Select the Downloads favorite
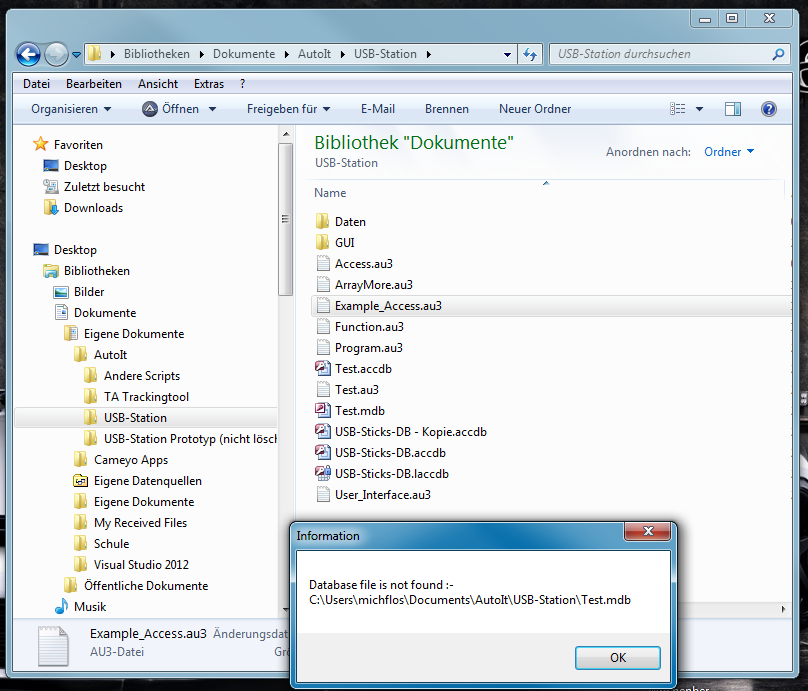Screen dimensions: 808x691 (93, 208)
